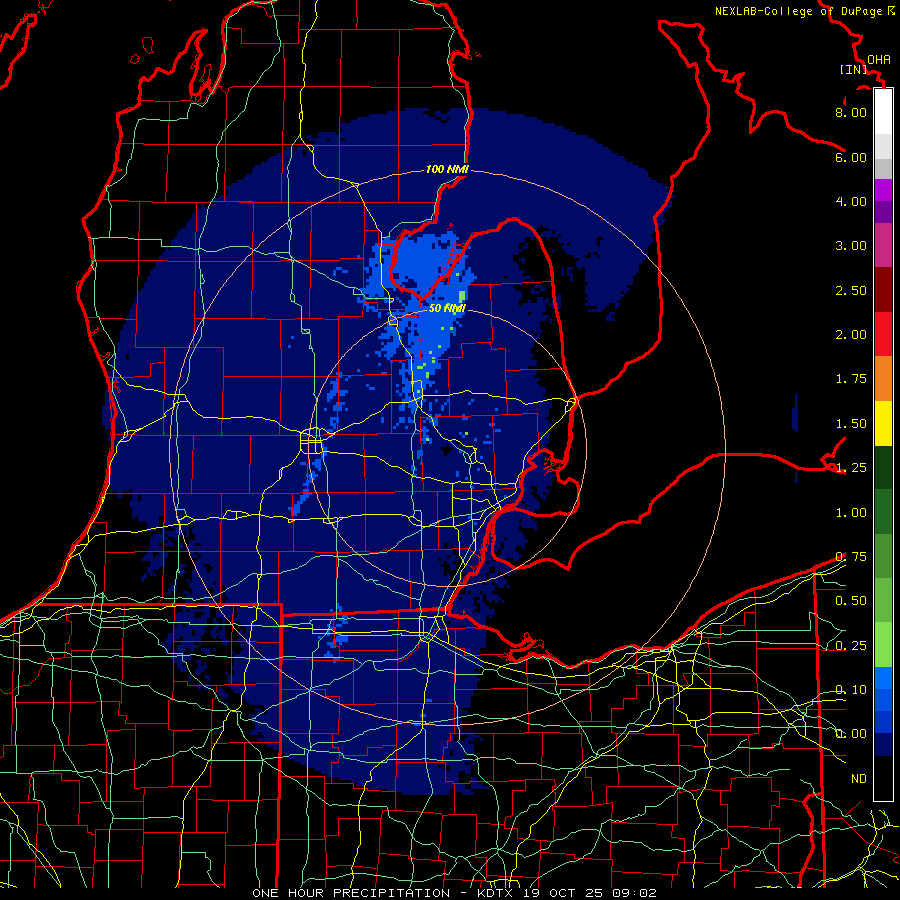Pick the magenta swatch in the color scale
This screenshot has width=900, height=900.
tap(883, 190)
